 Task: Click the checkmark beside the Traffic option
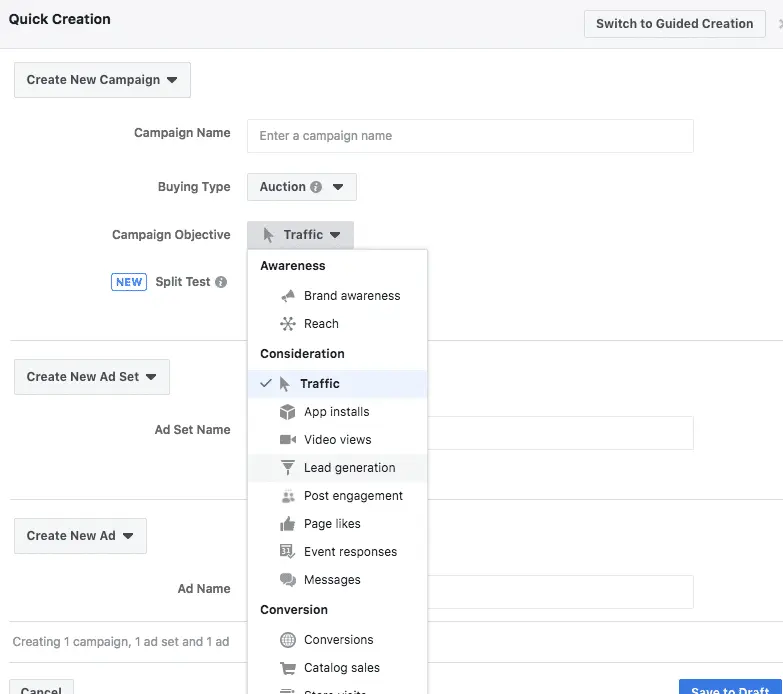click(x=266, y=383)
